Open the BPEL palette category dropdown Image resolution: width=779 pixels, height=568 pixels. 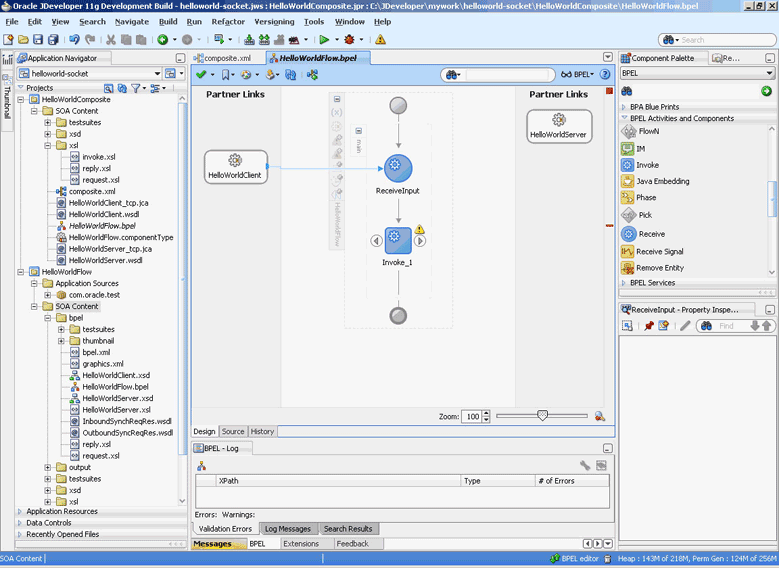click(x=769, y=73)
